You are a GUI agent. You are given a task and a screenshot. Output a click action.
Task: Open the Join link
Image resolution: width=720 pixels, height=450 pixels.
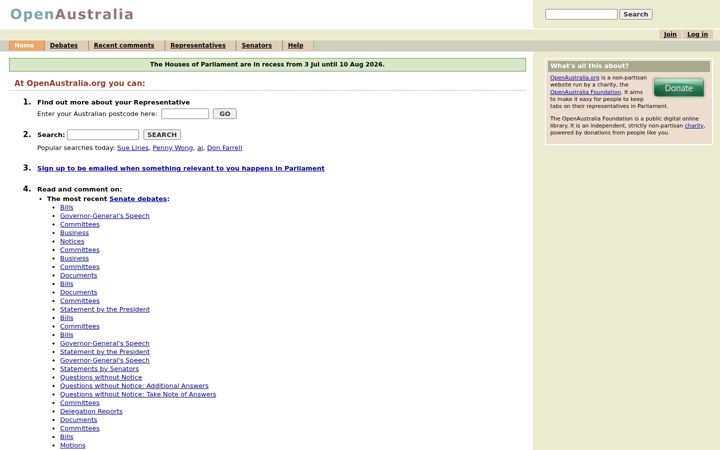pos(670,34)
